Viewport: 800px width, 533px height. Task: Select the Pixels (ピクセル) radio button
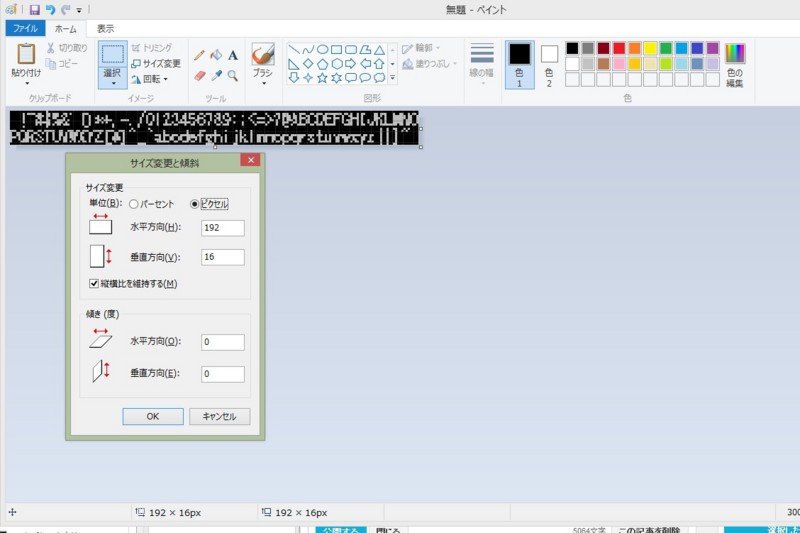coord(194,204)
